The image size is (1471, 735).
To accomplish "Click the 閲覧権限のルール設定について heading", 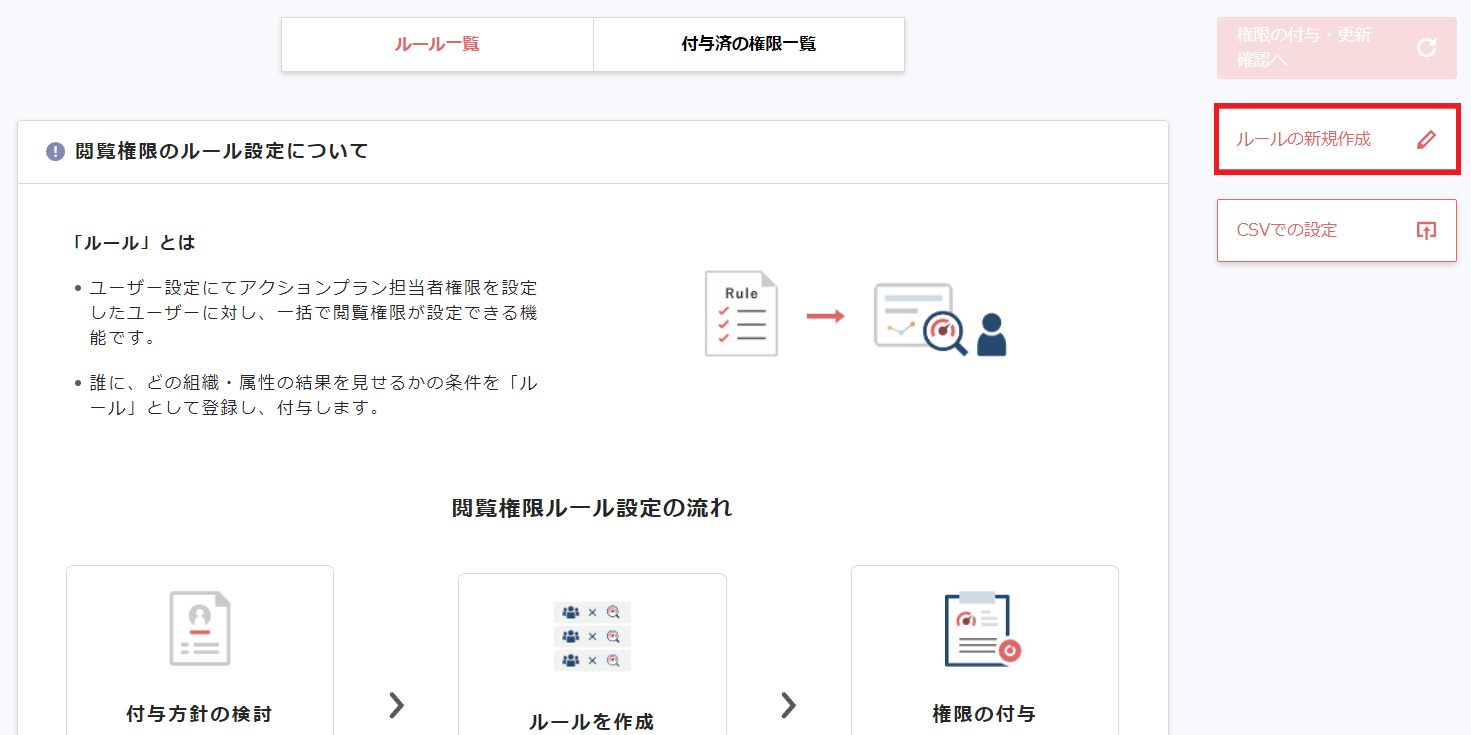I will [x=222, y=152].
